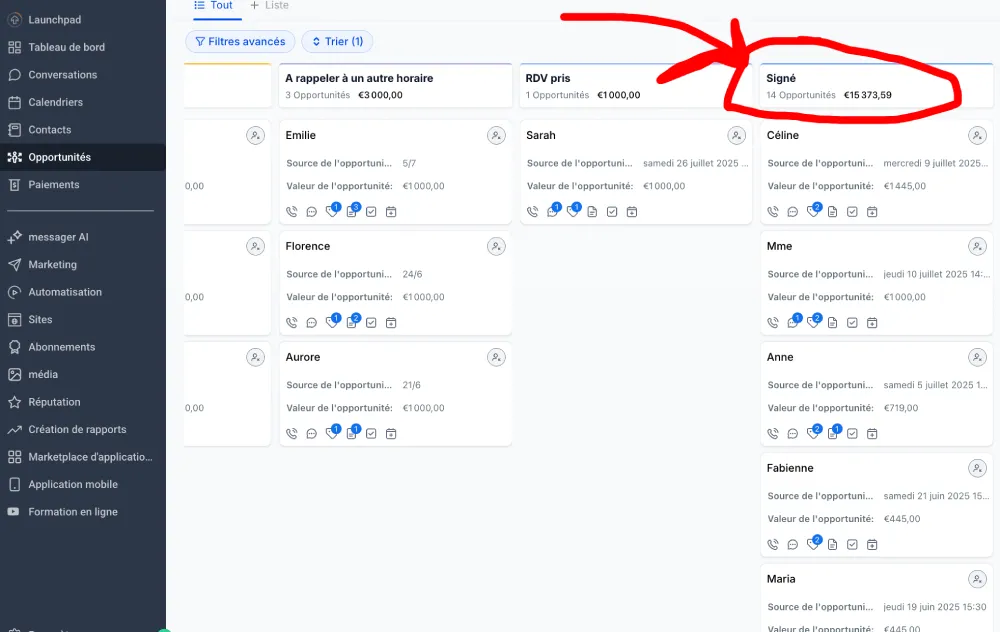Open the notes icon on Florence's card
The image size is (1000, 632).
[x=351, y=323]
